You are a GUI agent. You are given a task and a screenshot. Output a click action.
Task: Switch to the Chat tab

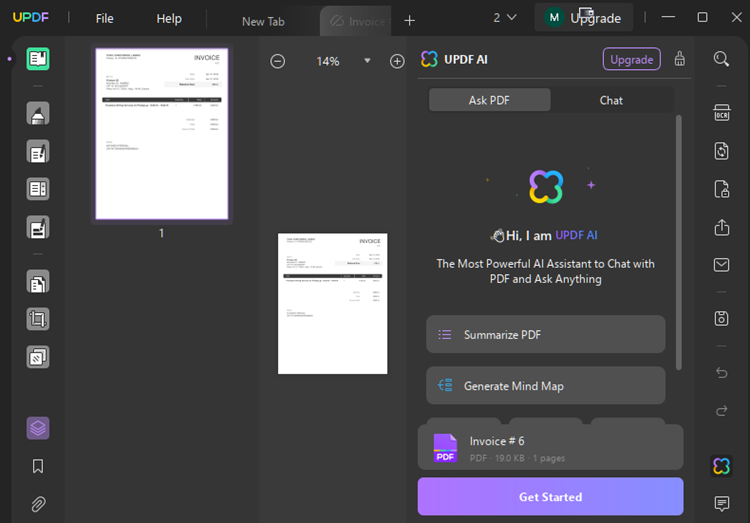tap(611, 100)
